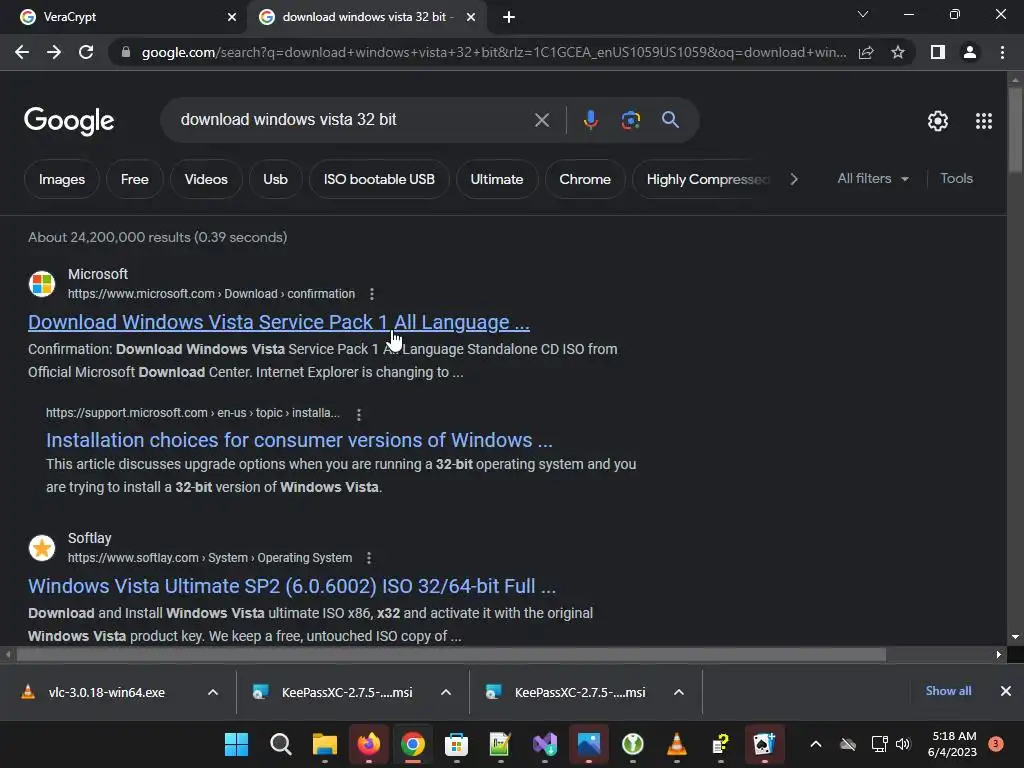Viewport: 1024px width, 768px height.
Task: Bookmark this page with star icon
Action: [x=898, y=52]
